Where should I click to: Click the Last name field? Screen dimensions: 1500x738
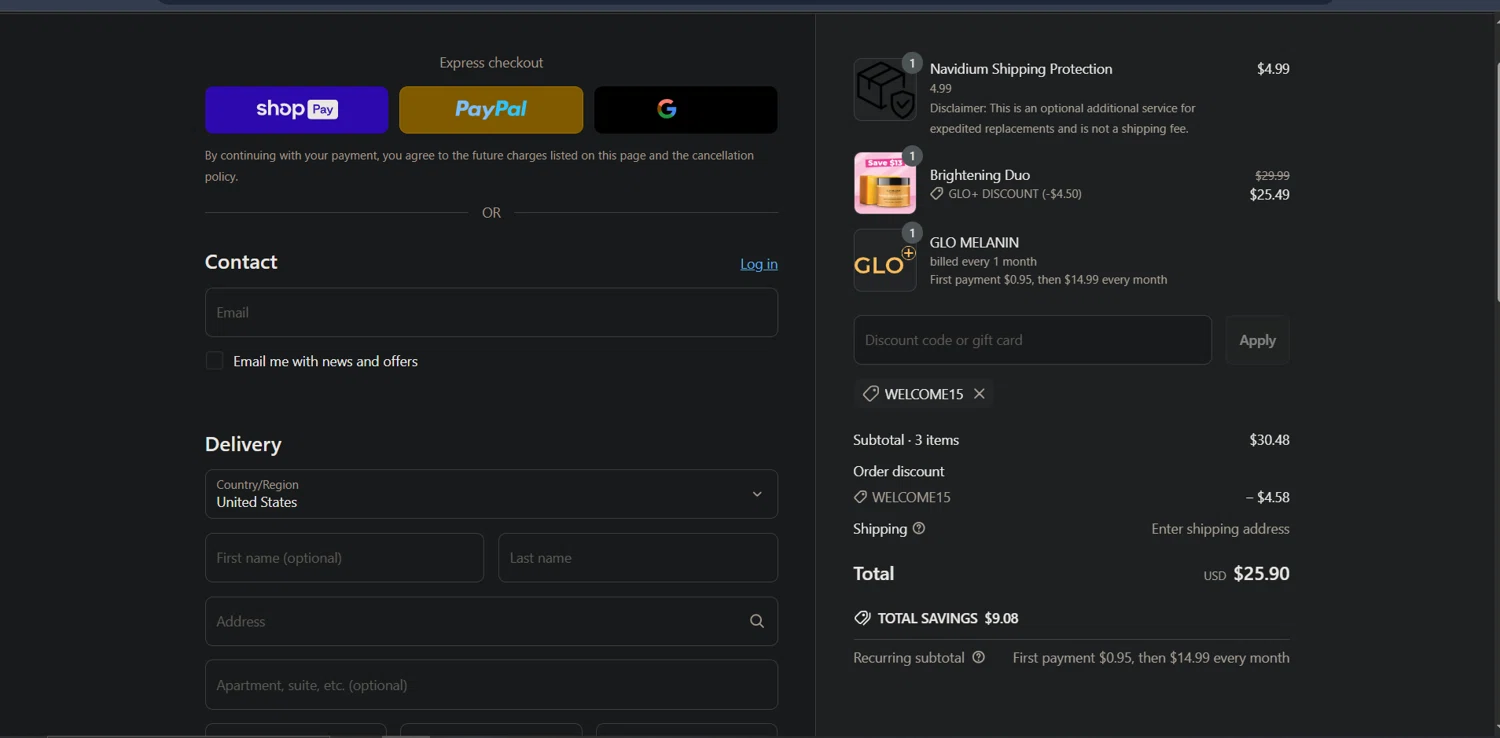coord(638,558)
